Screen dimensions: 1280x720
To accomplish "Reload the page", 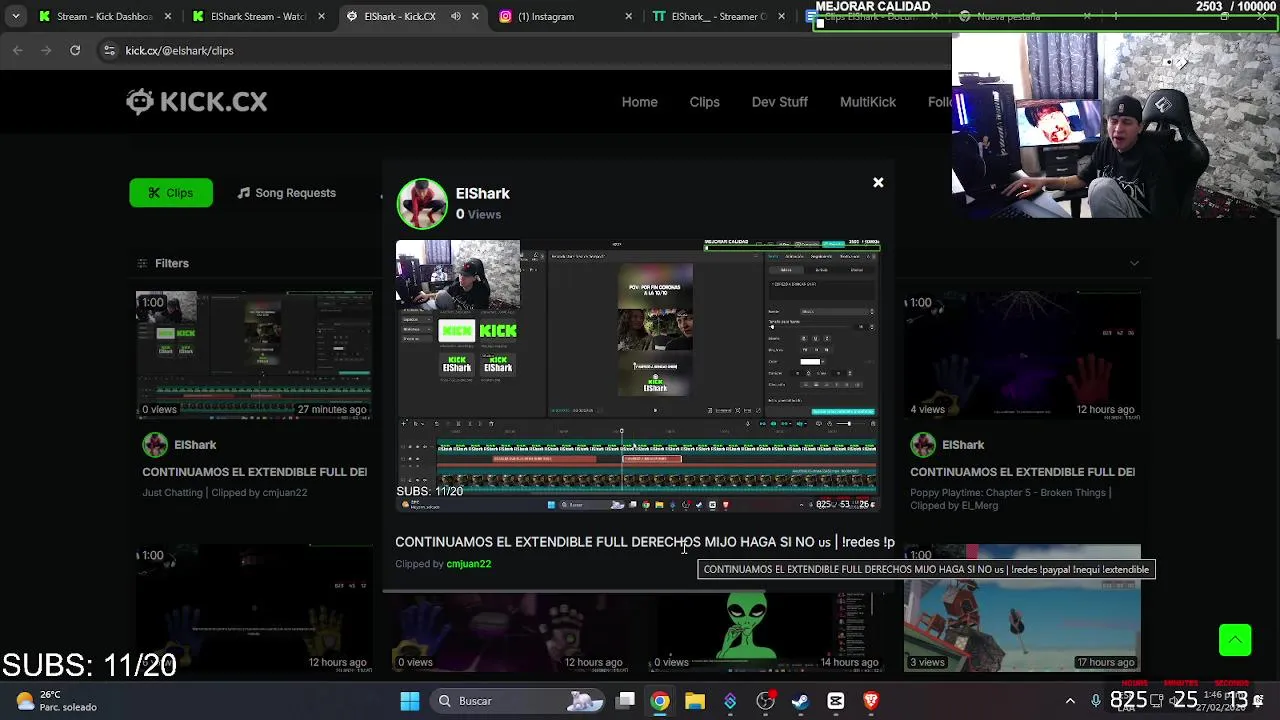I will coord(75,50).
